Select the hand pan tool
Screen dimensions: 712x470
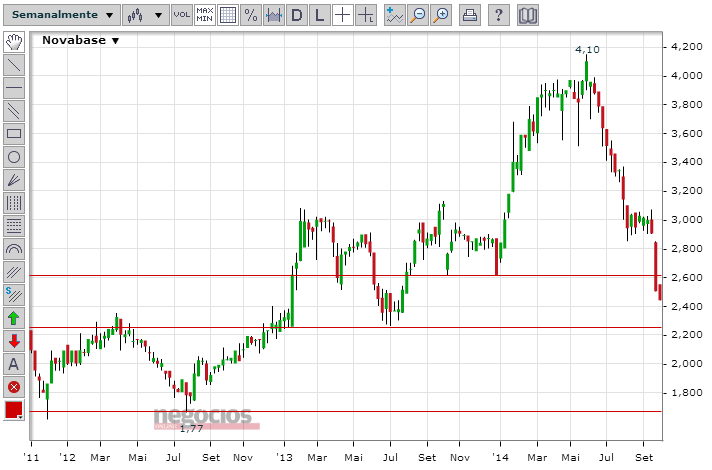tap(14, 42)
